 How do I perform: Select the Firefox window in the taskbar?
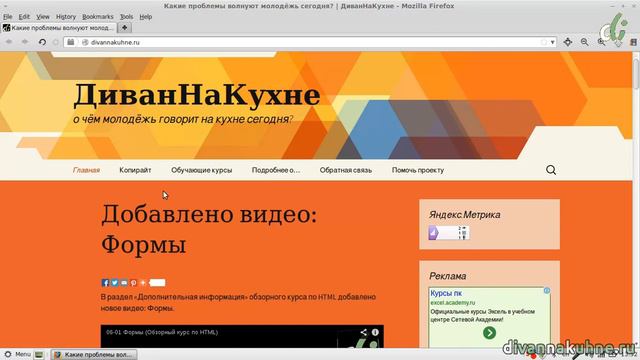93,355
